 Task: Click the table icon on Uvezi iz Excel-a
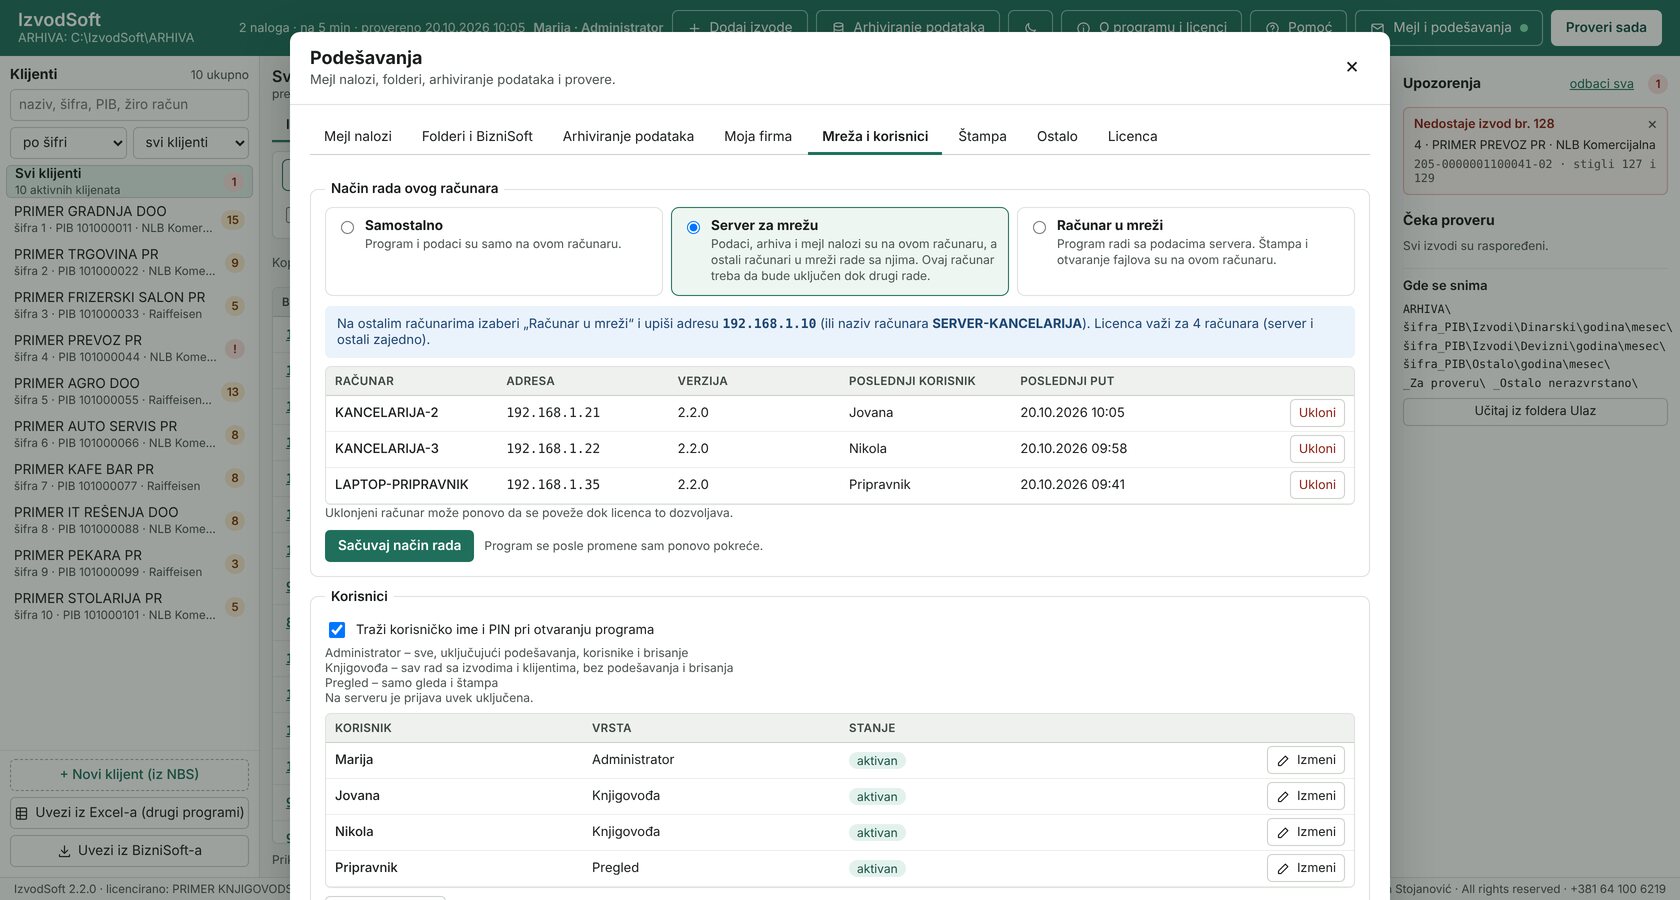22,813
